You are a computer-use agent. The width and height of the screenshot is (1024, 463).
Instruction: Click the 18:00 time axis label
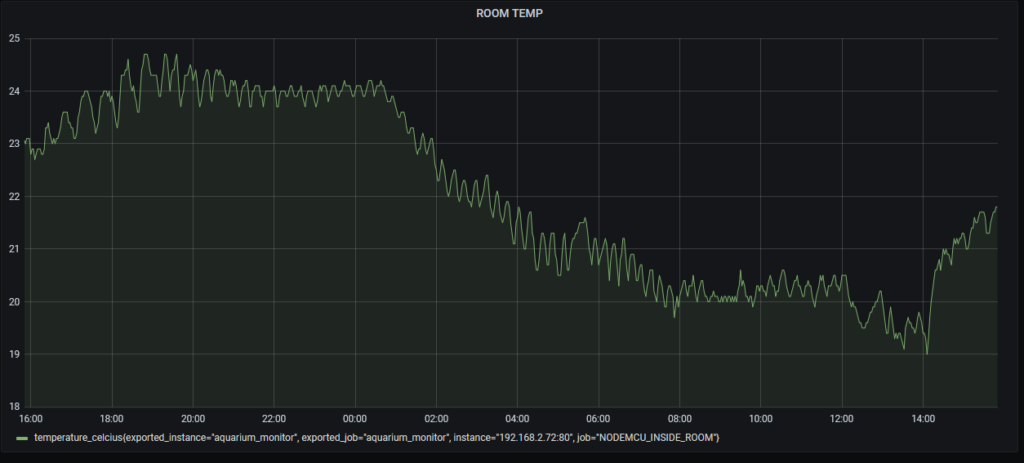pos(112,418)
